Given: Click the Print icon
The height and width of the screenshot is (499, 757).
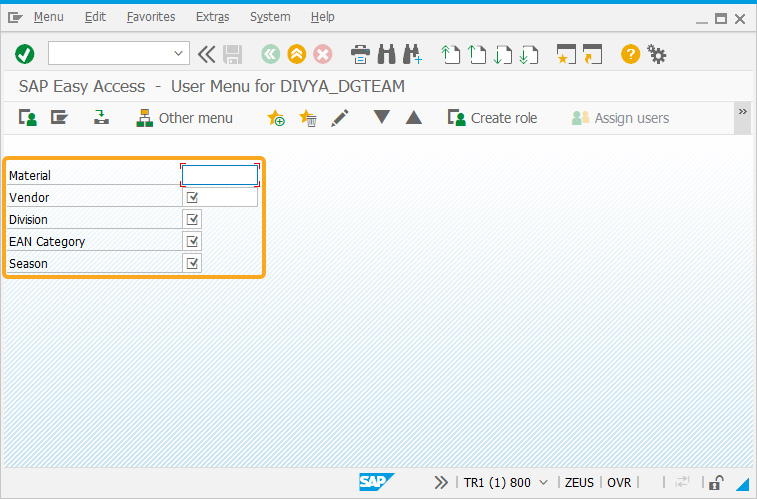Looking at the screenshot, I should point(360,55).
